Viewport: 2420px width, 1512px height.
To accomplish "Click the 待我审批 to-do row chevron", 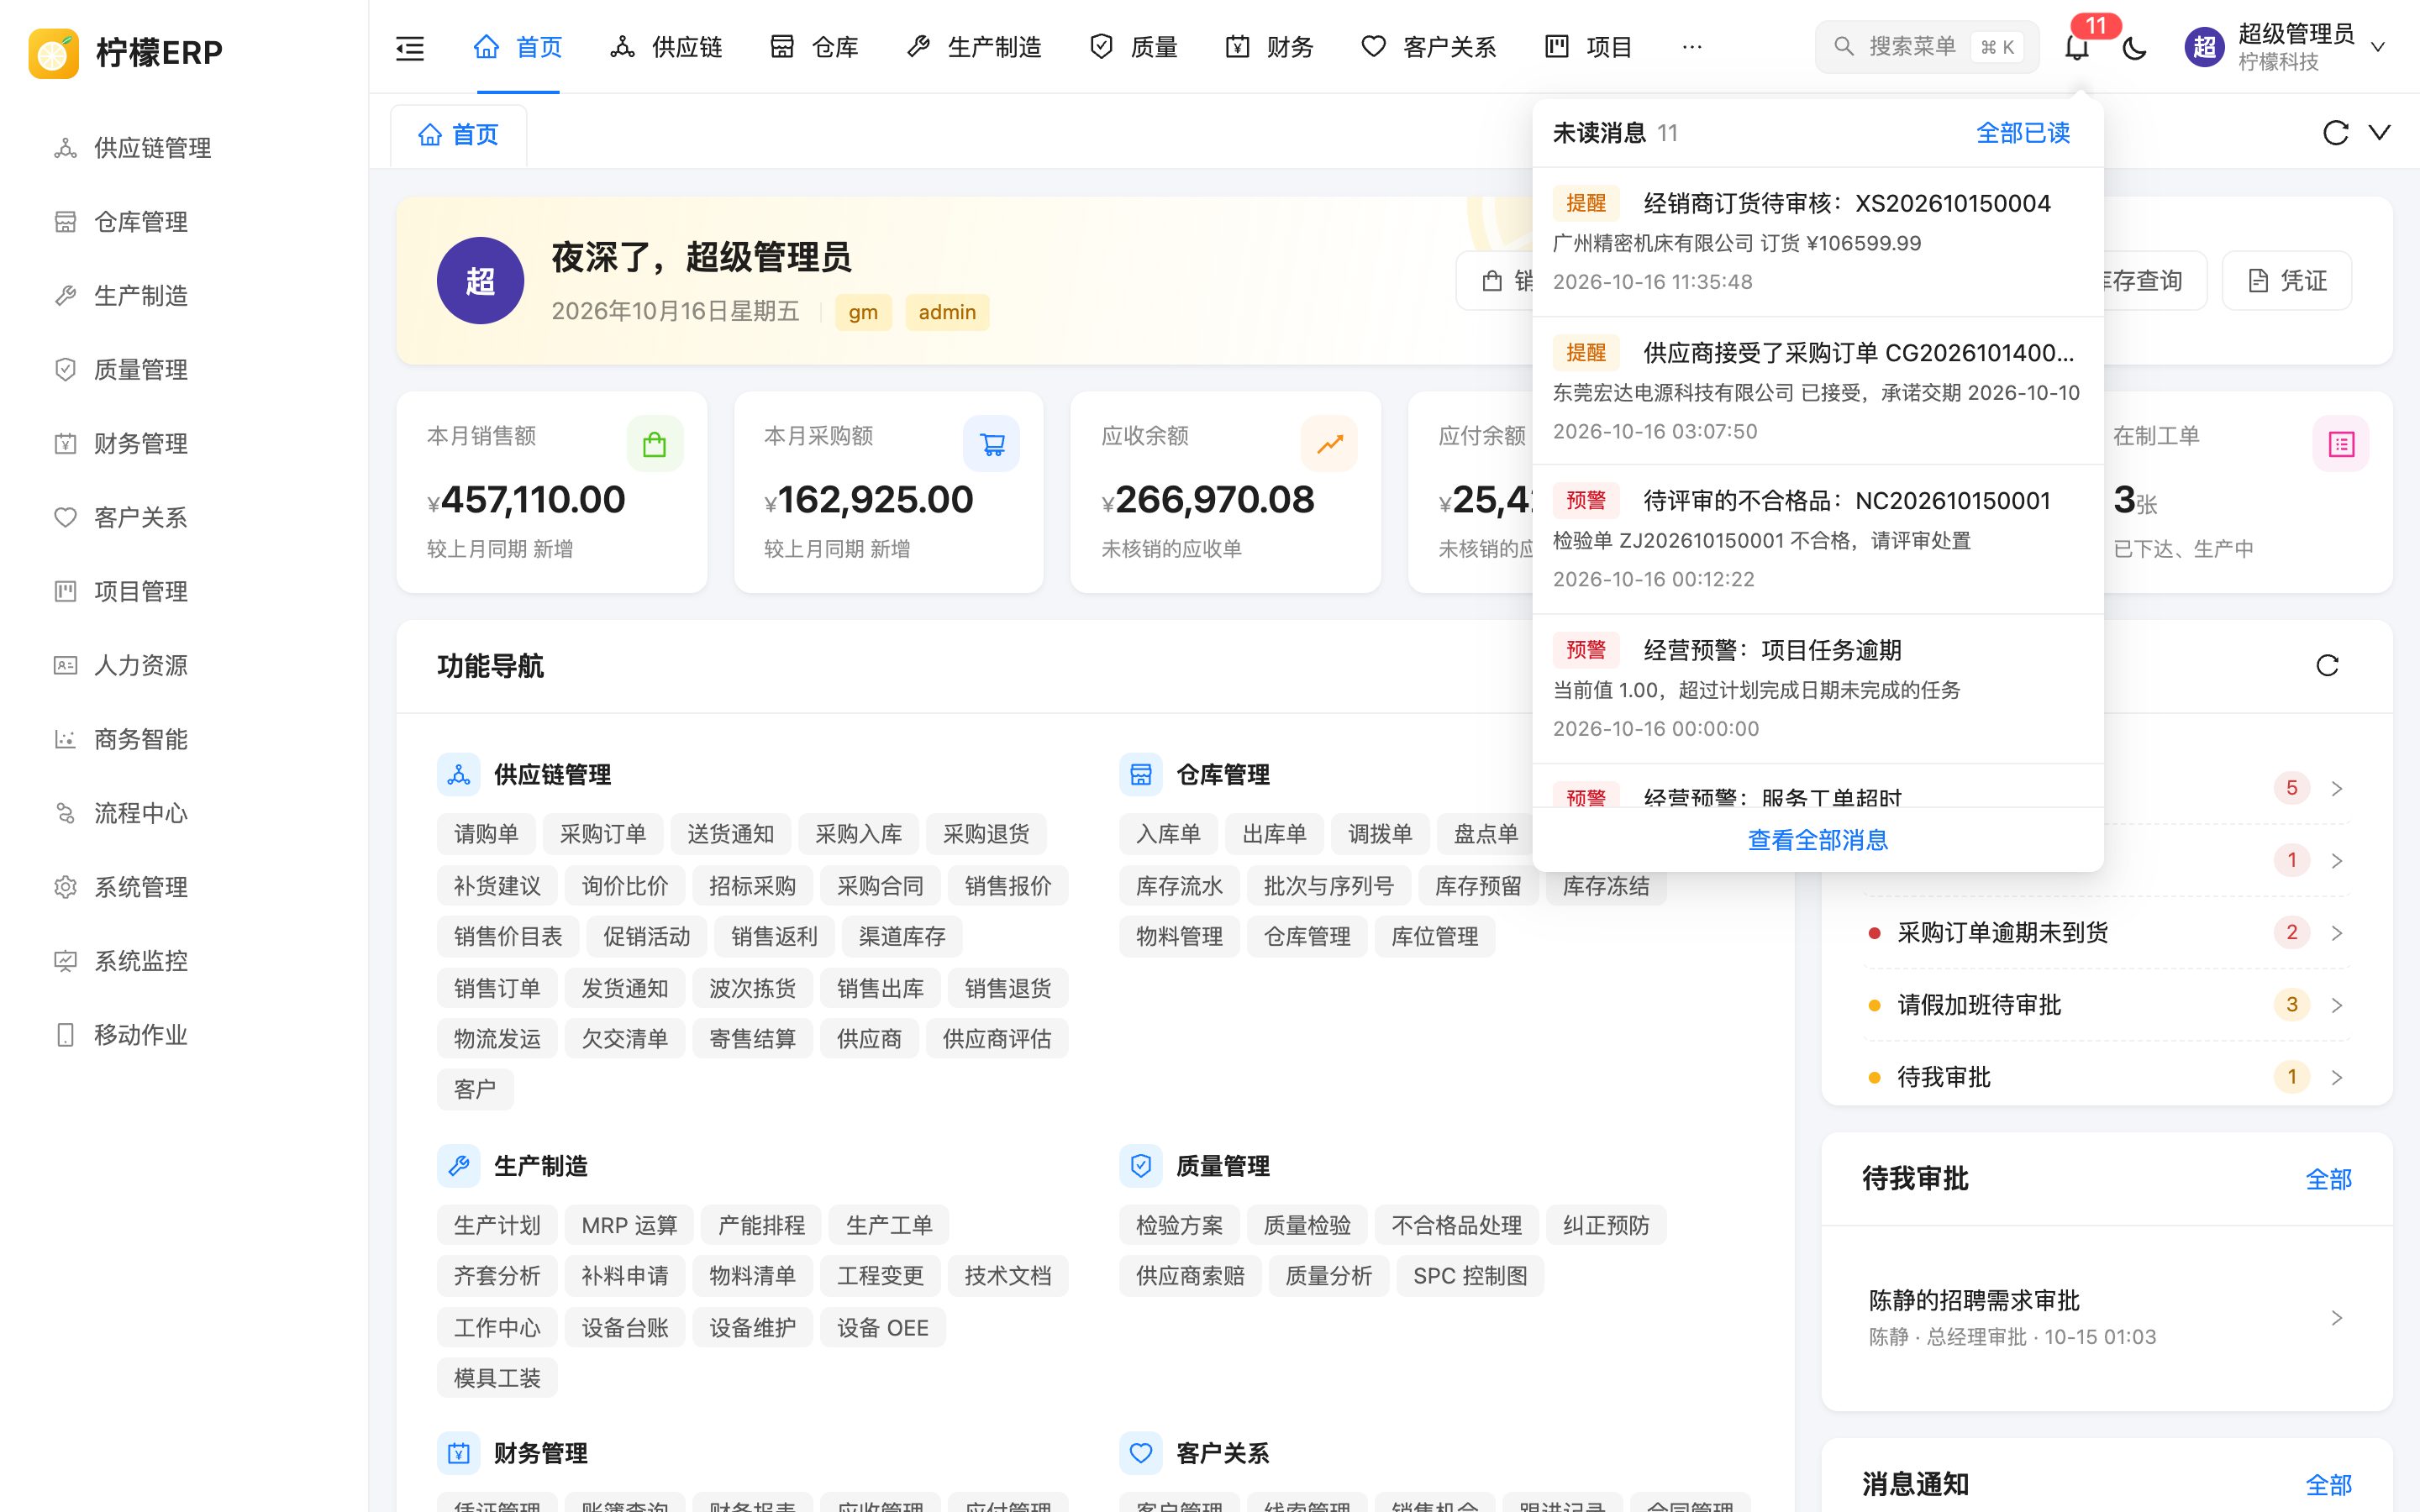I will click(x=2337, y=1077).
